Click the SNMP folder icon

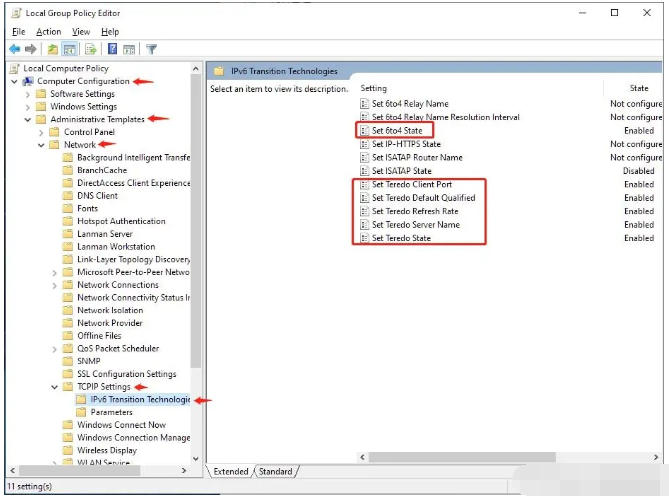[x=67, y=361]
